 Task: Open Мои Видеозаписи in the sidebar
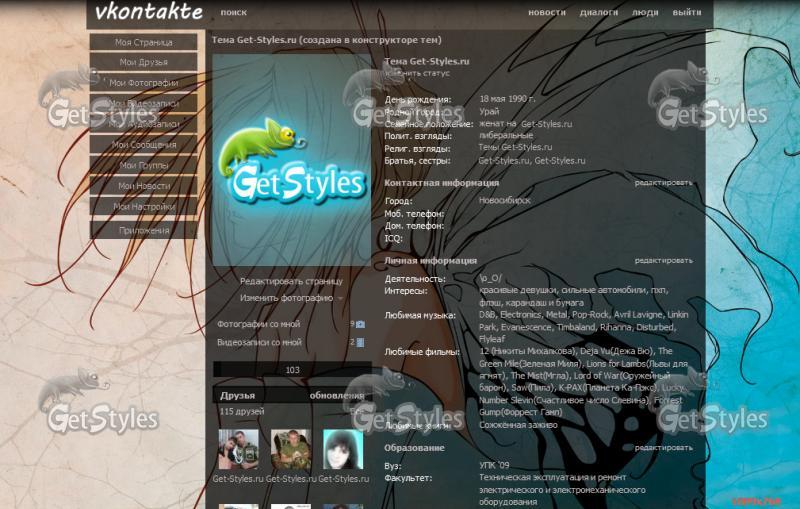[143, 104]
